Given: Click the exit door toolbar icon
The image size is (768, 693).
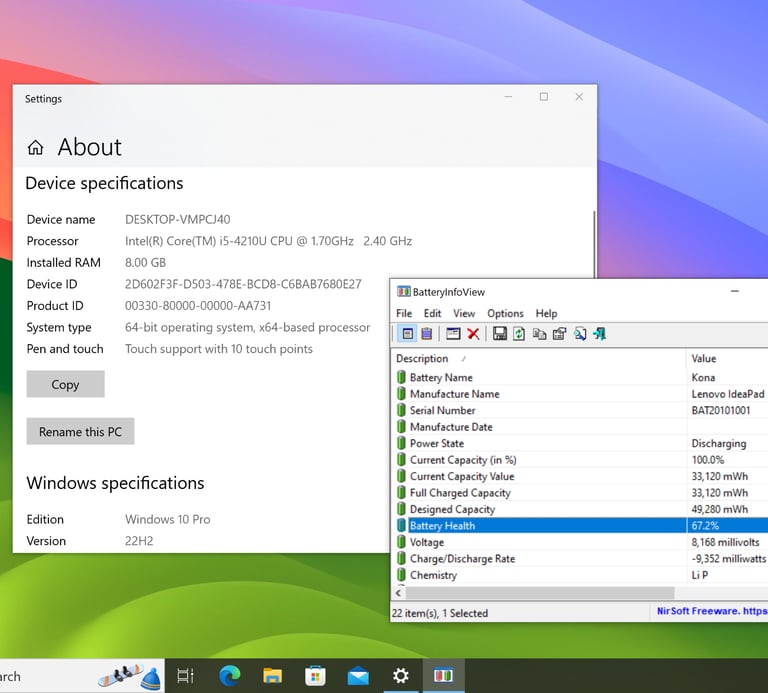Looking at the screenshot, I should pos(600,334).
